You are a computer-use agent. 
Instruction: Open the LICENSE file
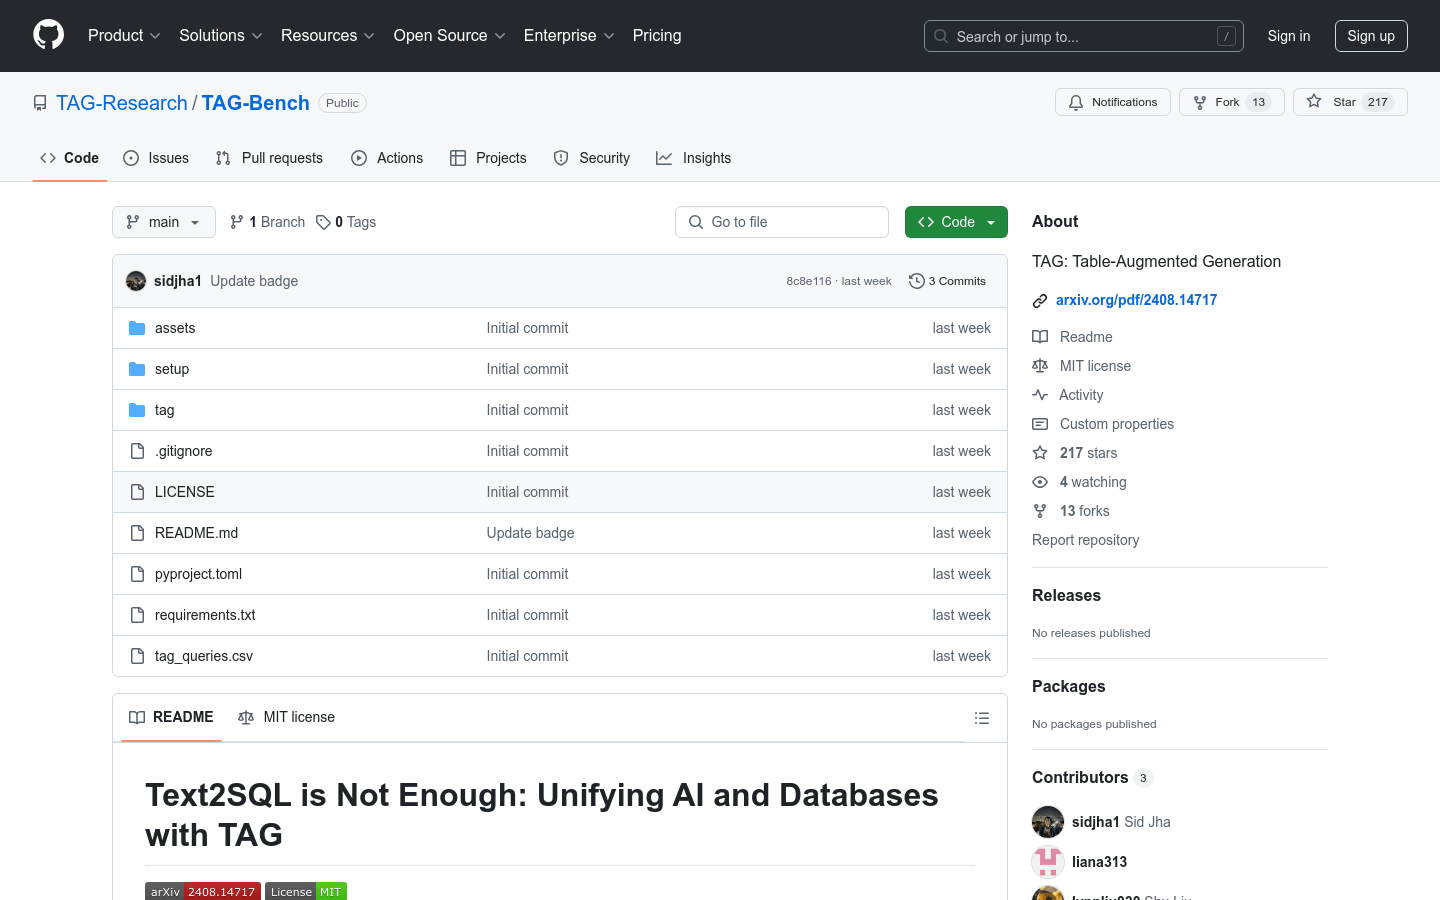tap(185, 492)
